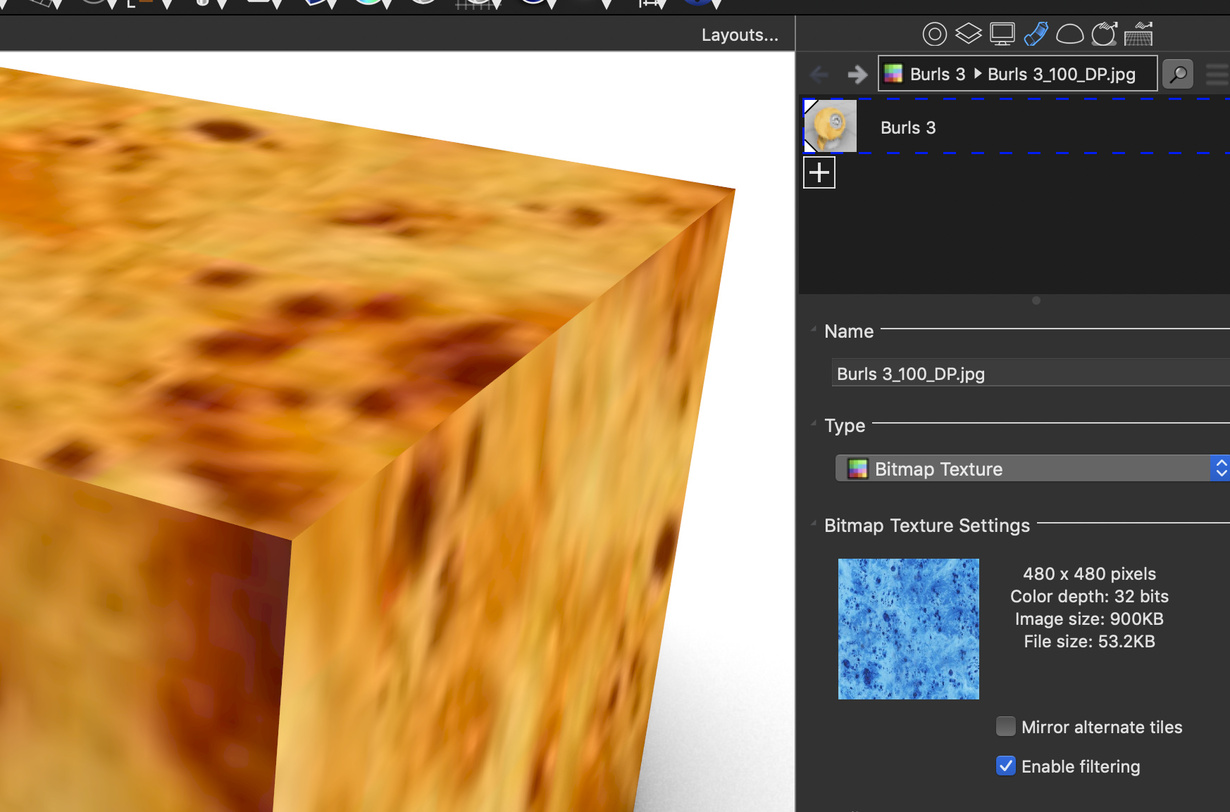Open the Bitmap Texture type dropdown
This screenshot has height=812, width=1230.
(x=1032, y=468)
